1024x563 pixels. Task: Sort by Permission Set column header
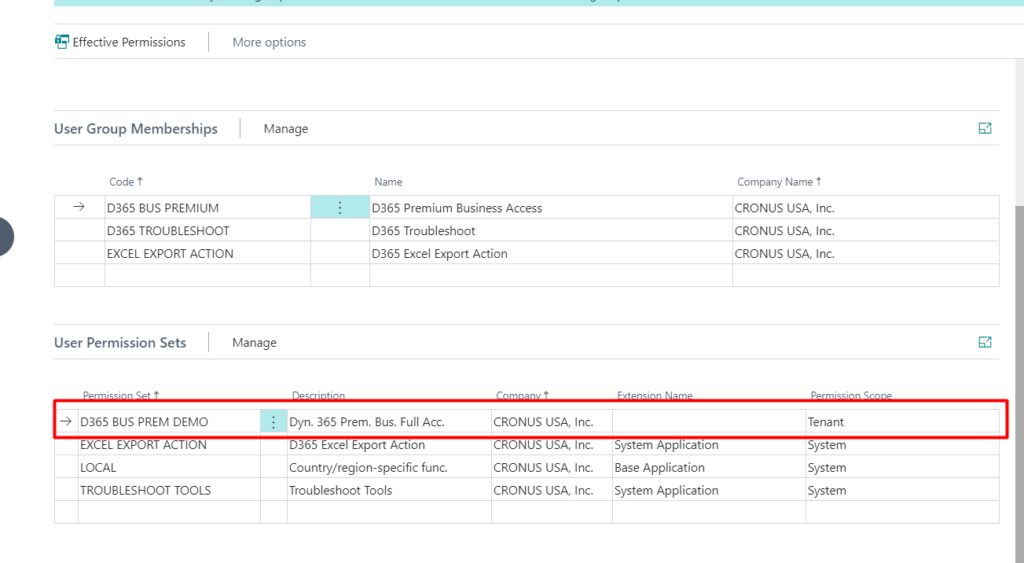point(121,395)
